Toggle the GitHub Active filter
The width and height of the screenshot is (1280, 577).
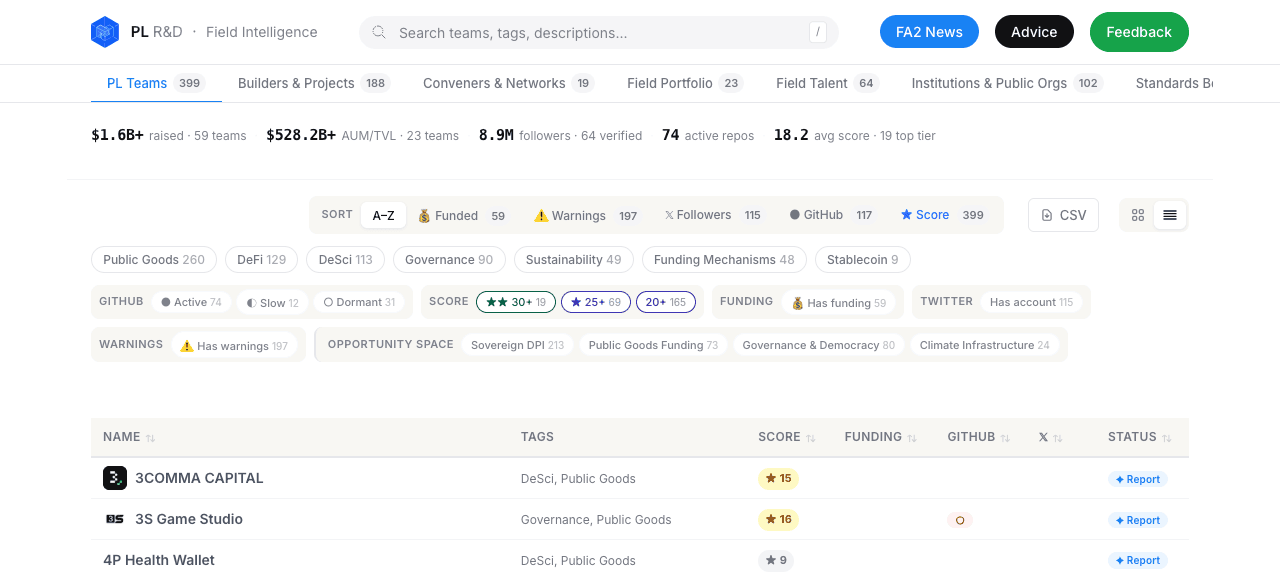192,302
